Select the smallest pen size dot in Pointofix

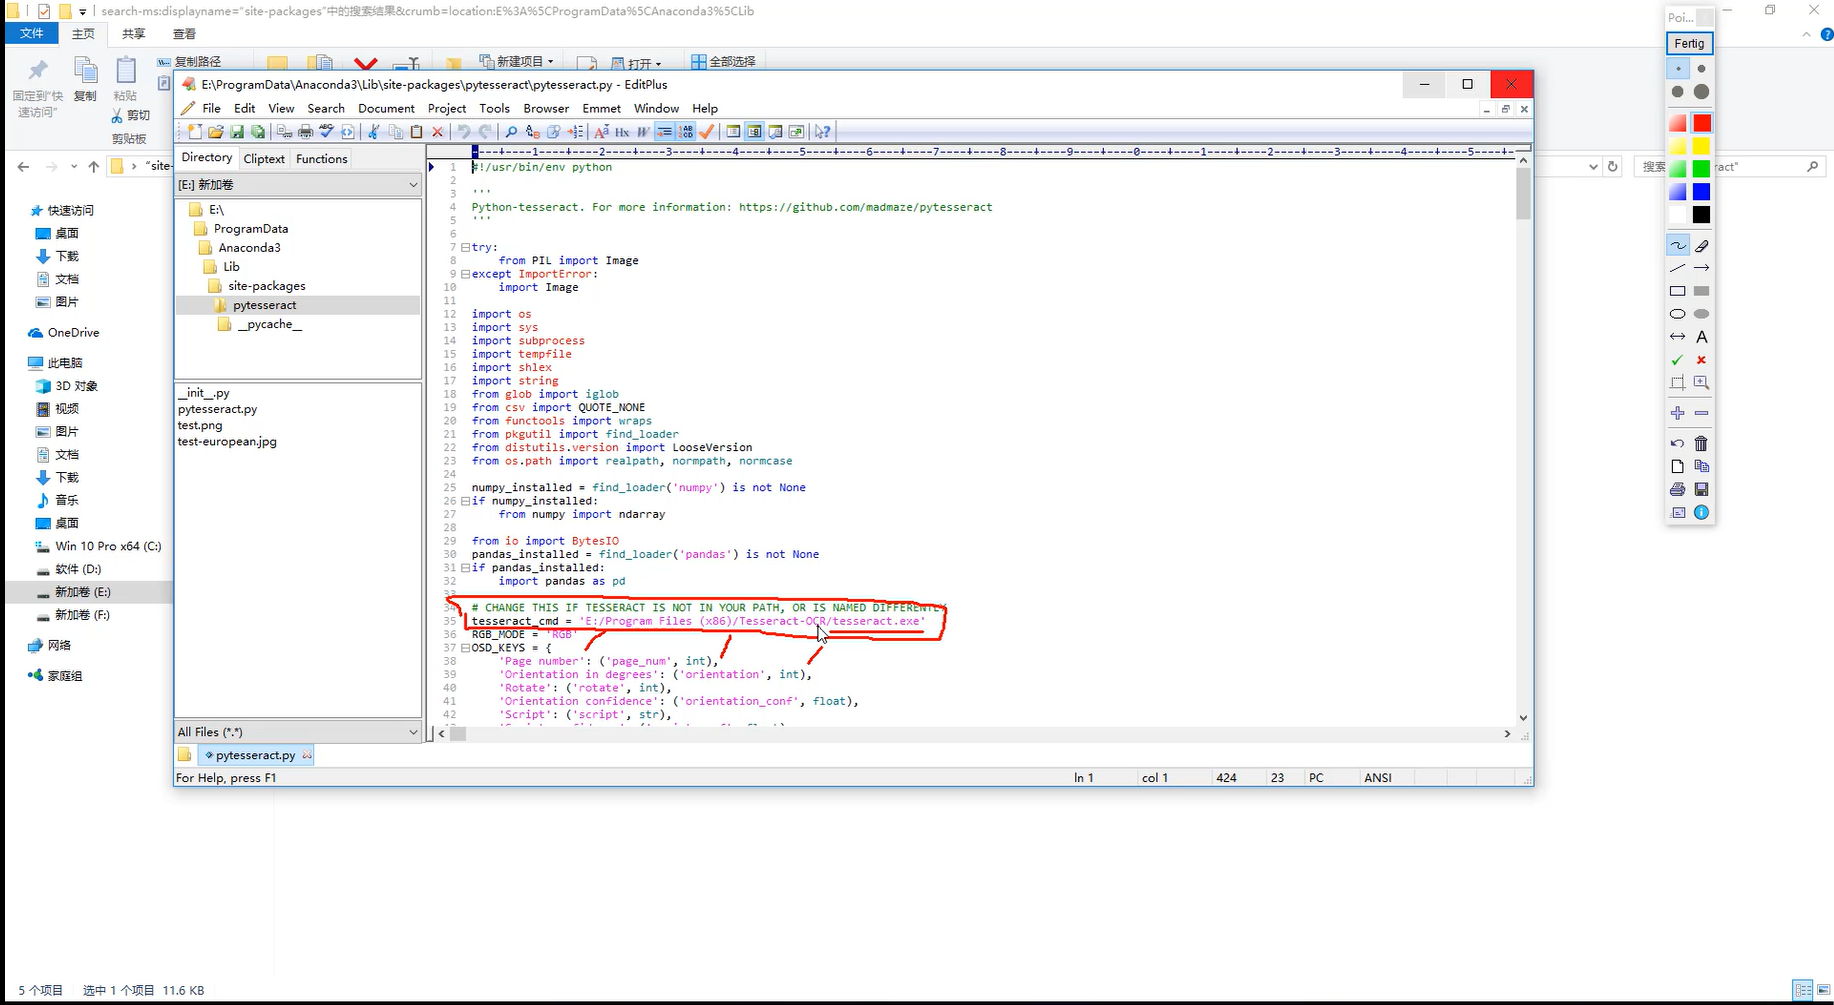(1677, 69)
